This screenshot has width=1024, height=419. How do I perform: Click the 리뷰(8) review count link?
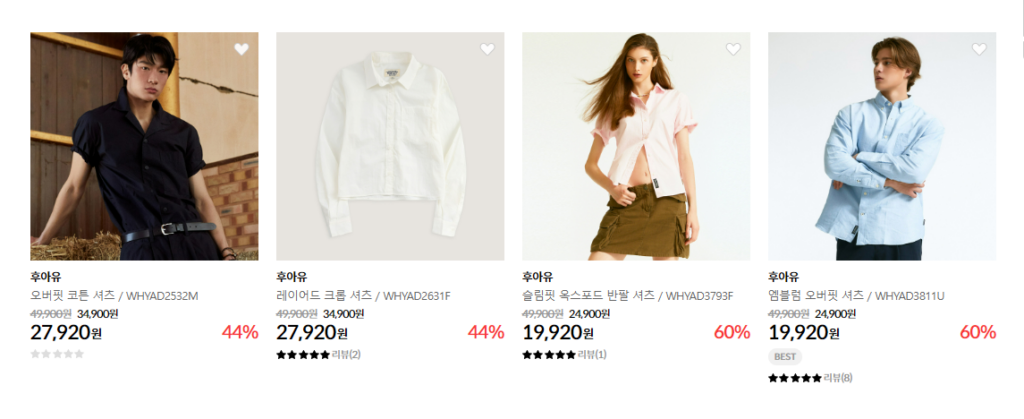coord(838,378)
